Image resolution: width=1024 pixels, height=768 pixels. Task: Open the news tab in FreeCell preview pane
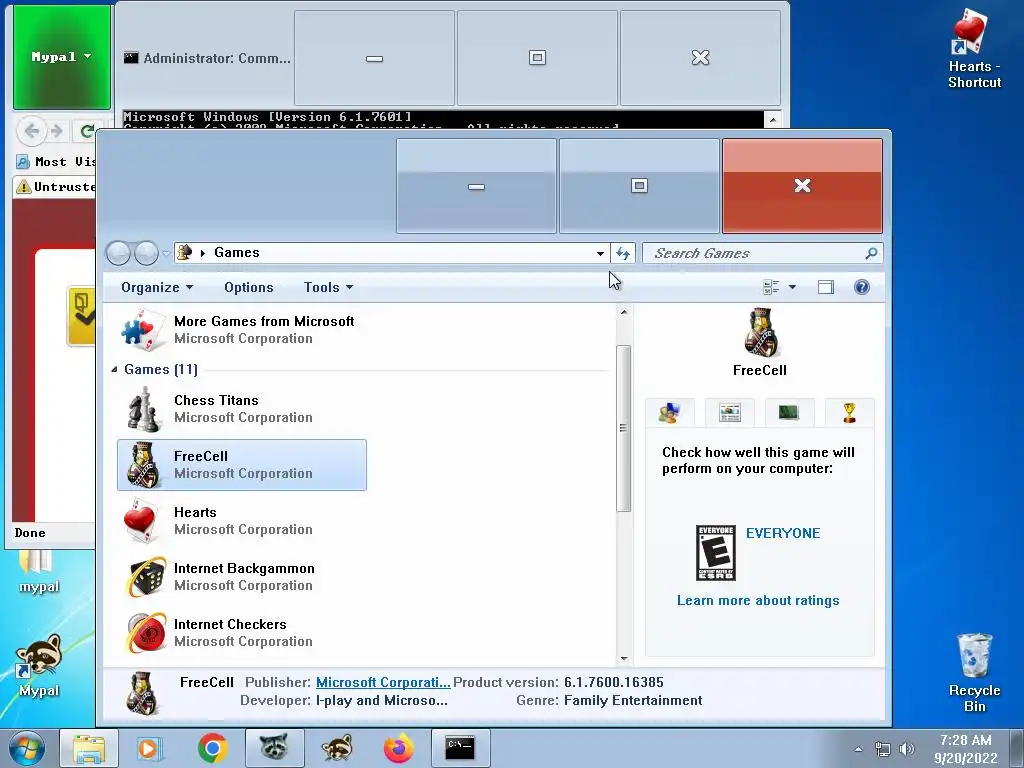pyautogui.click(x=729, y=413)
